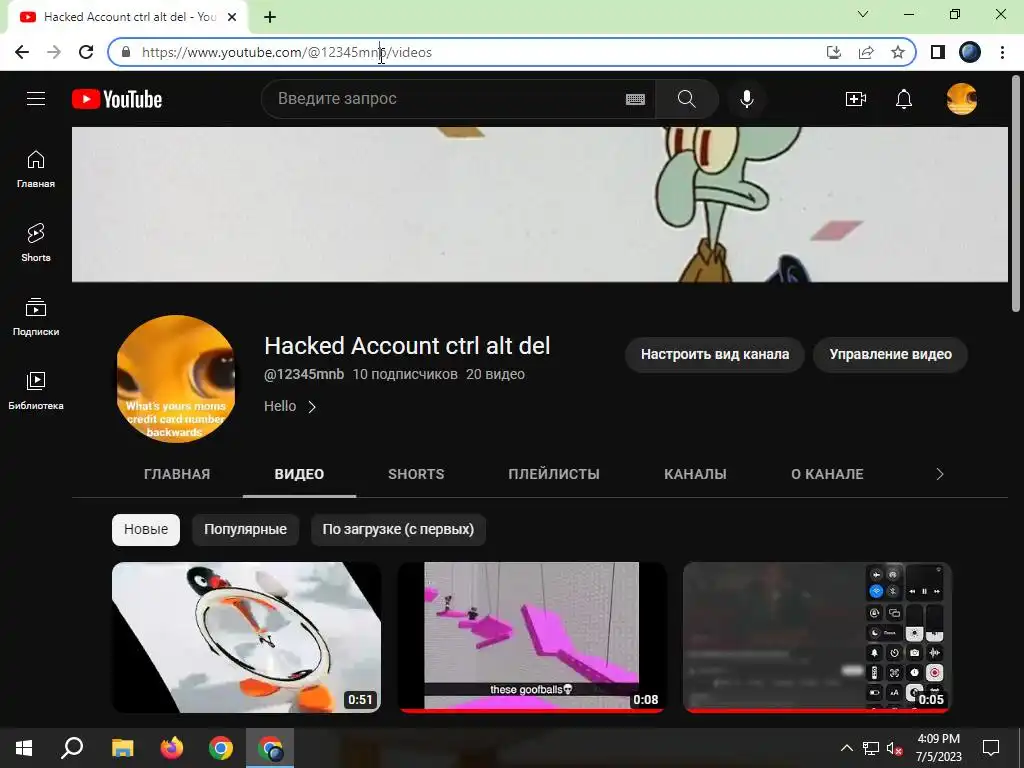
Task: Open the on-screen keyboard in search box
Action: click(x=635, y=99)
